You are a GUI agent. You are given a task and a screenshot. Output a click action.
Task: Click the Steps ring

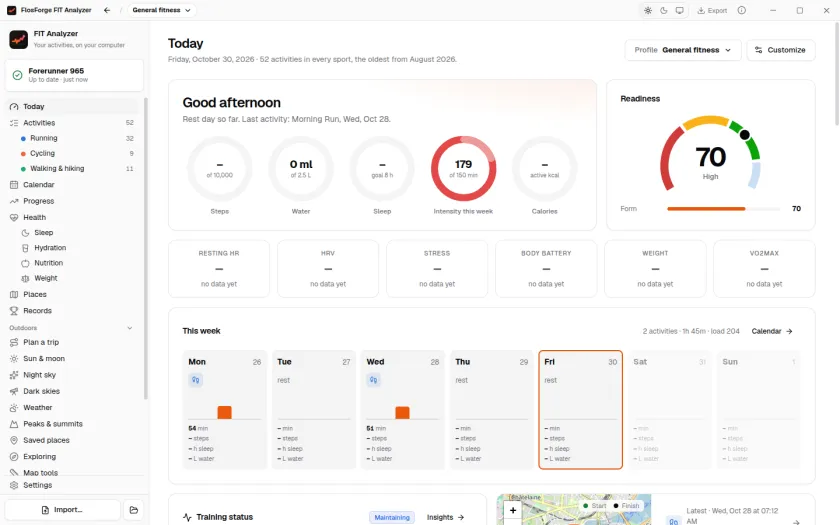[220, 169]
